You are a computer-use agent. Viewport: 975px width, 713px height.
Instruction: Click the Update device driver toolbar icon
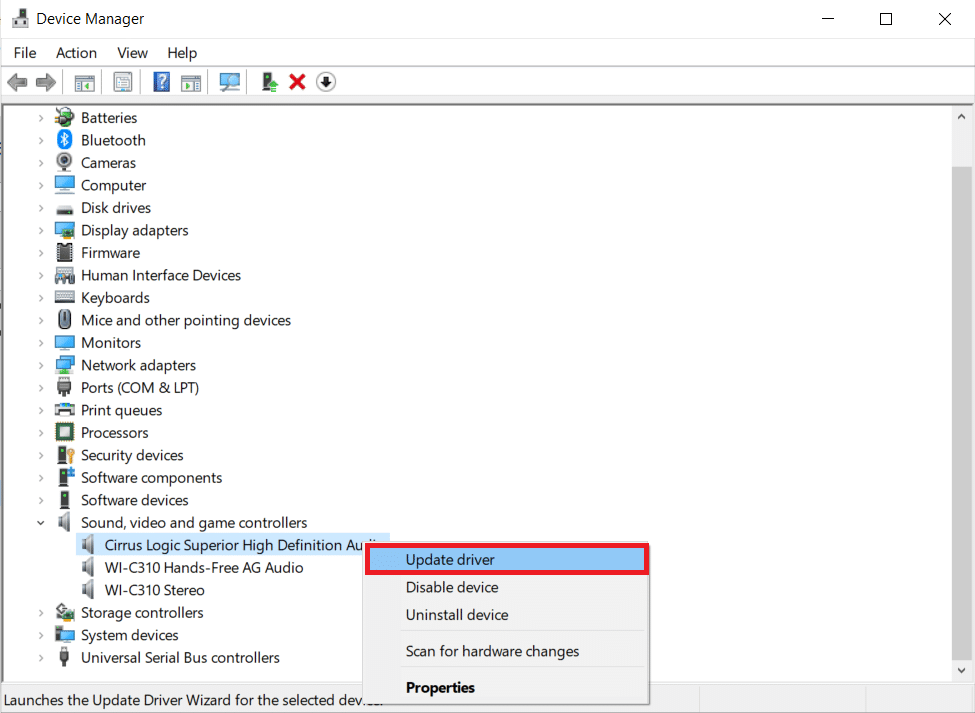tap(269, 82)
